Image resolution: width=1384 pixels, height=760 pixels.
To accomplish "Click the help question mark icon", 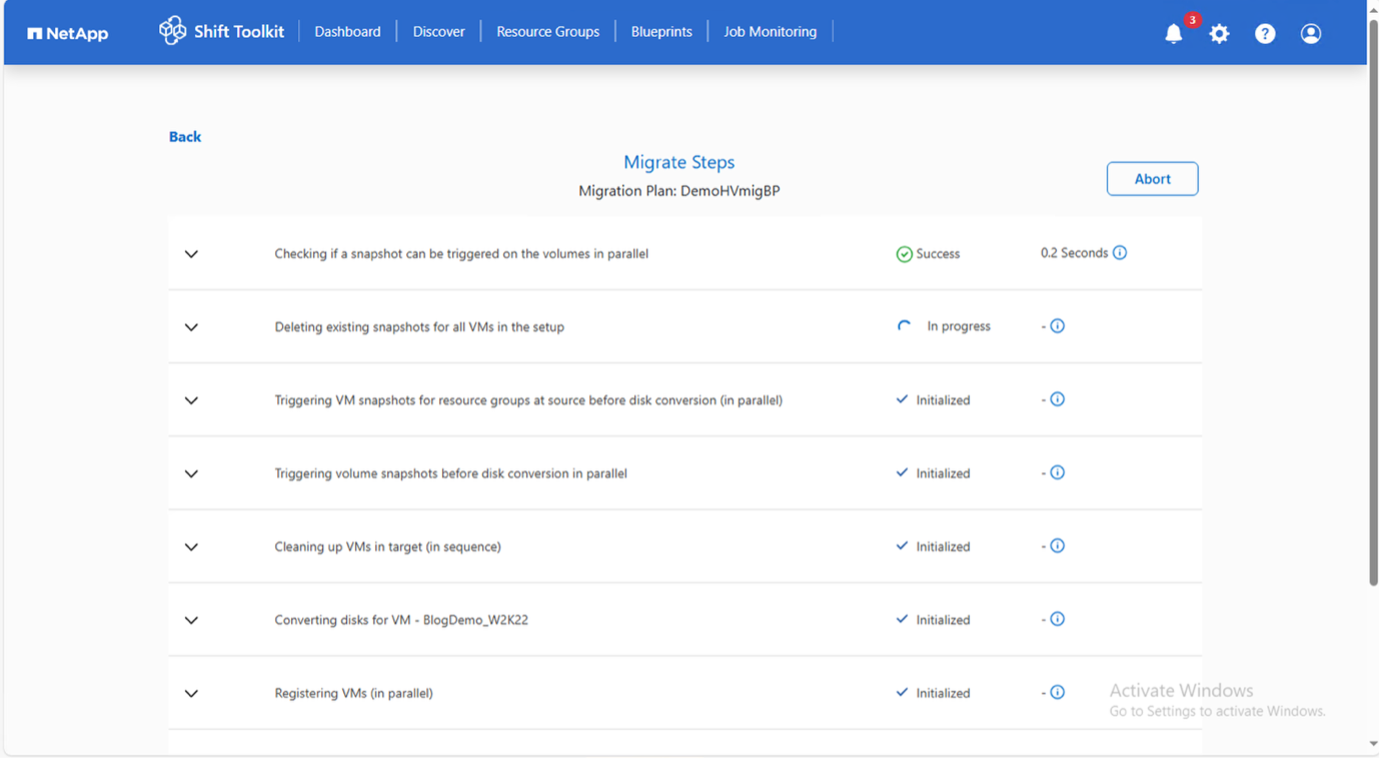I will (1265, 34).
